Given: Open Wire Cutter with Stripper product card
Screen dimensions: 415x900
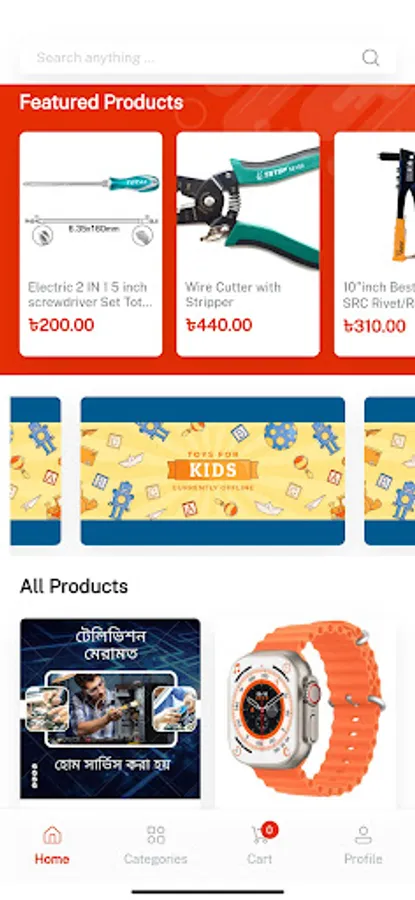Looking at the screenshot, I should (x=248, y=244).
